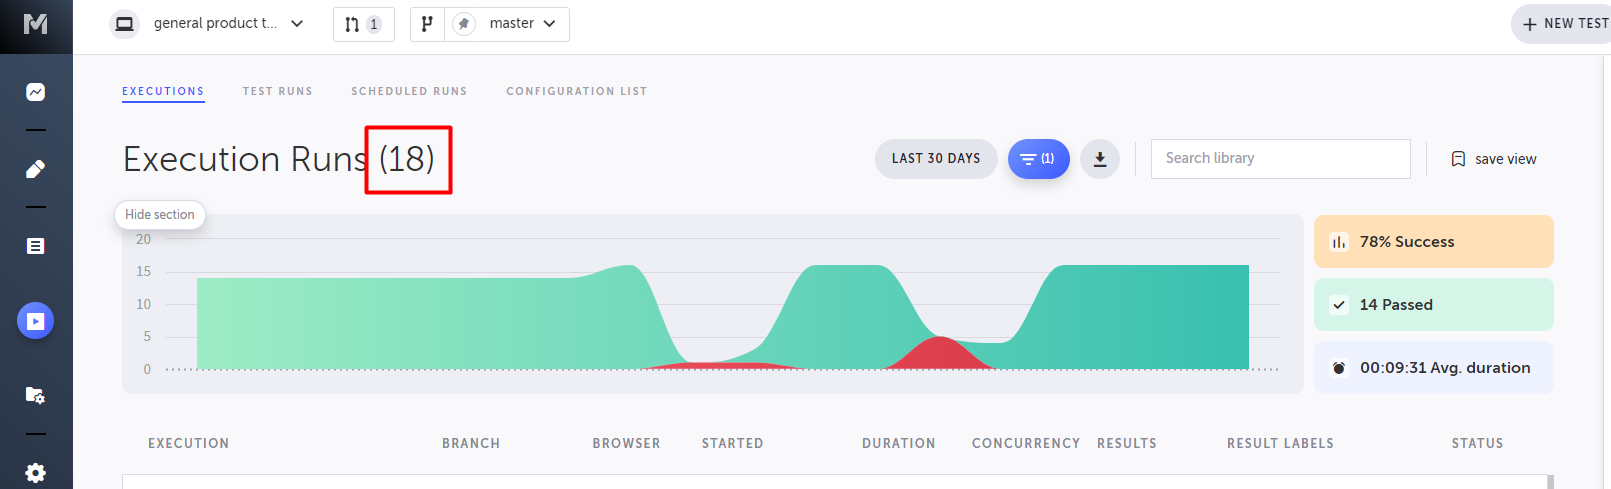
Task: Open the list icon in sidebar
Action: 35,246
